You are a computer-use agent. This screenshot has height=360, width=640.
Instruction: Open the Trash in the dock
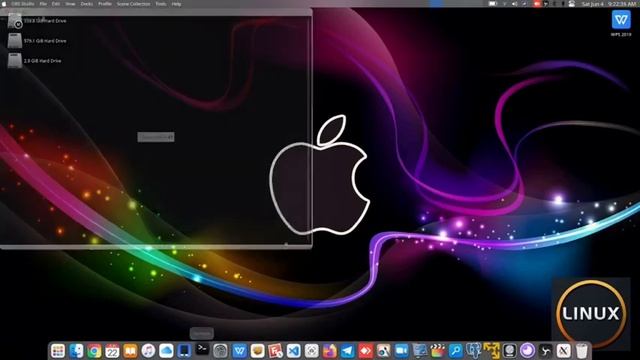[582, 351]
